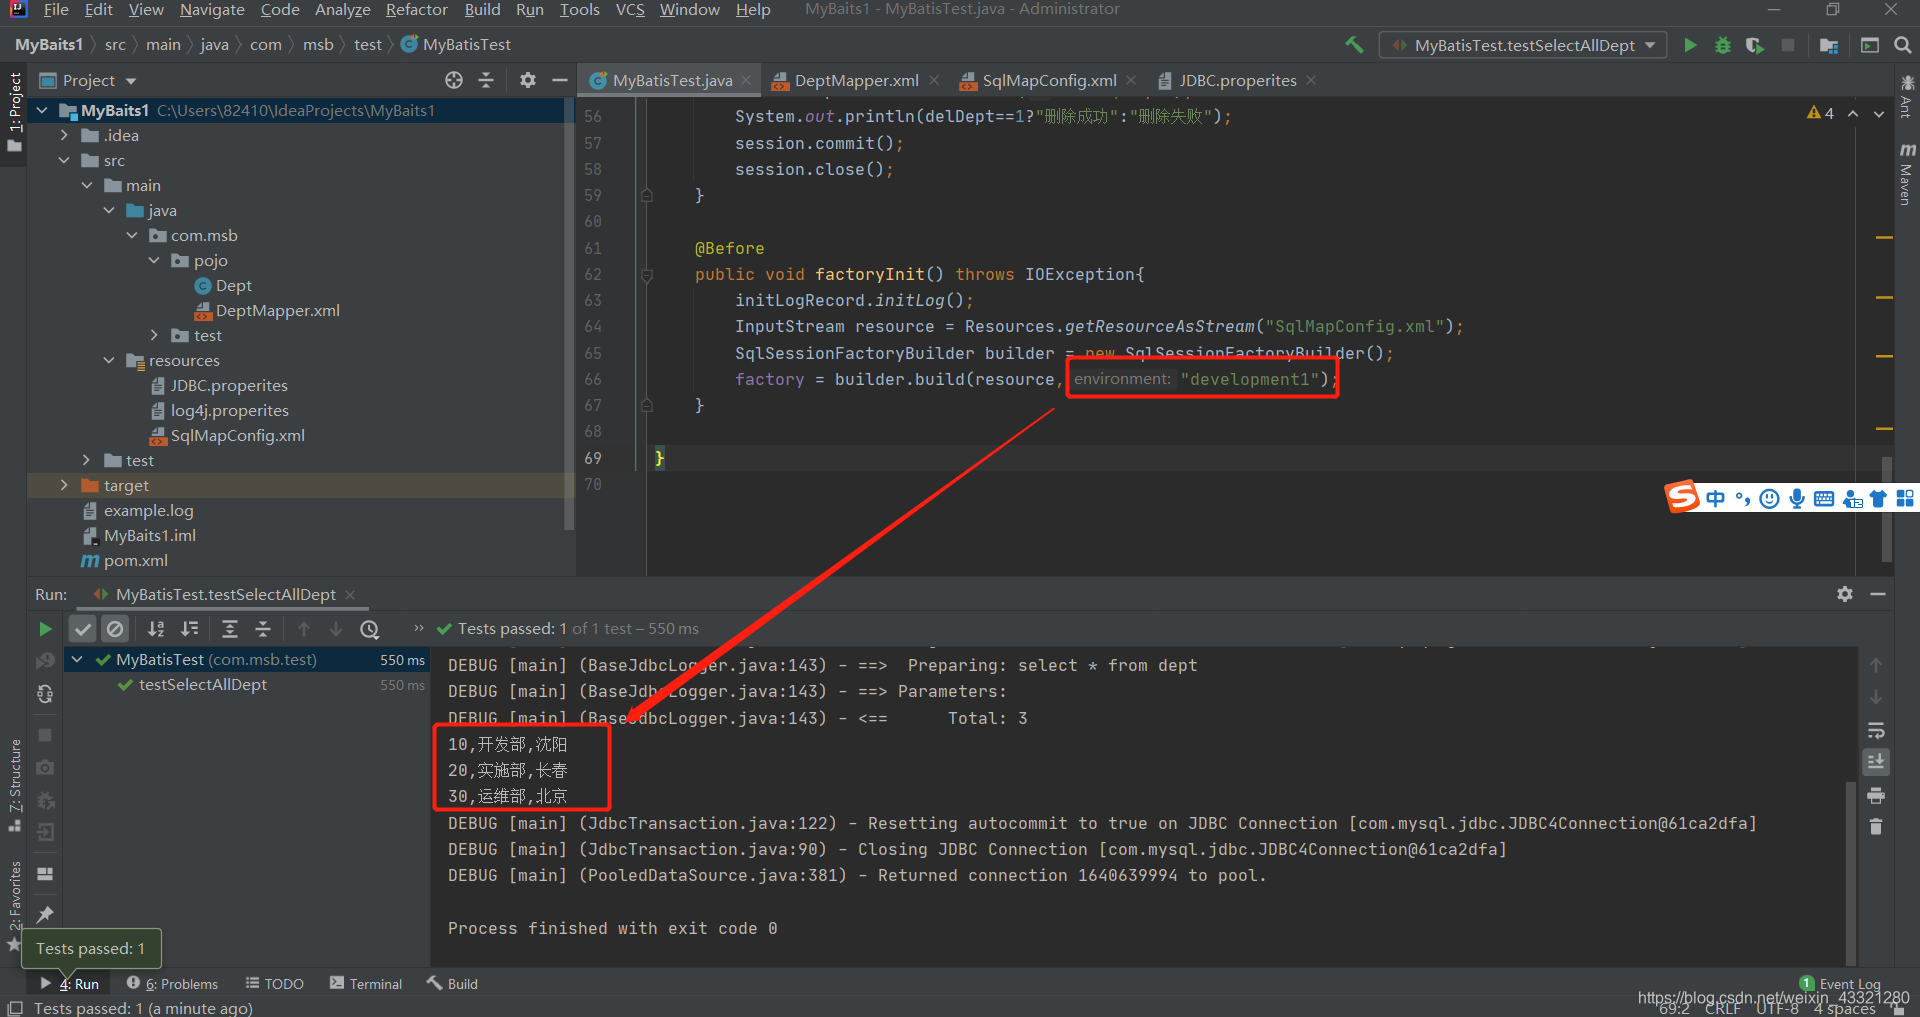Open Project panel settings gear
Viewport: 1920px width, 1017px height.
tap(528, 80)
